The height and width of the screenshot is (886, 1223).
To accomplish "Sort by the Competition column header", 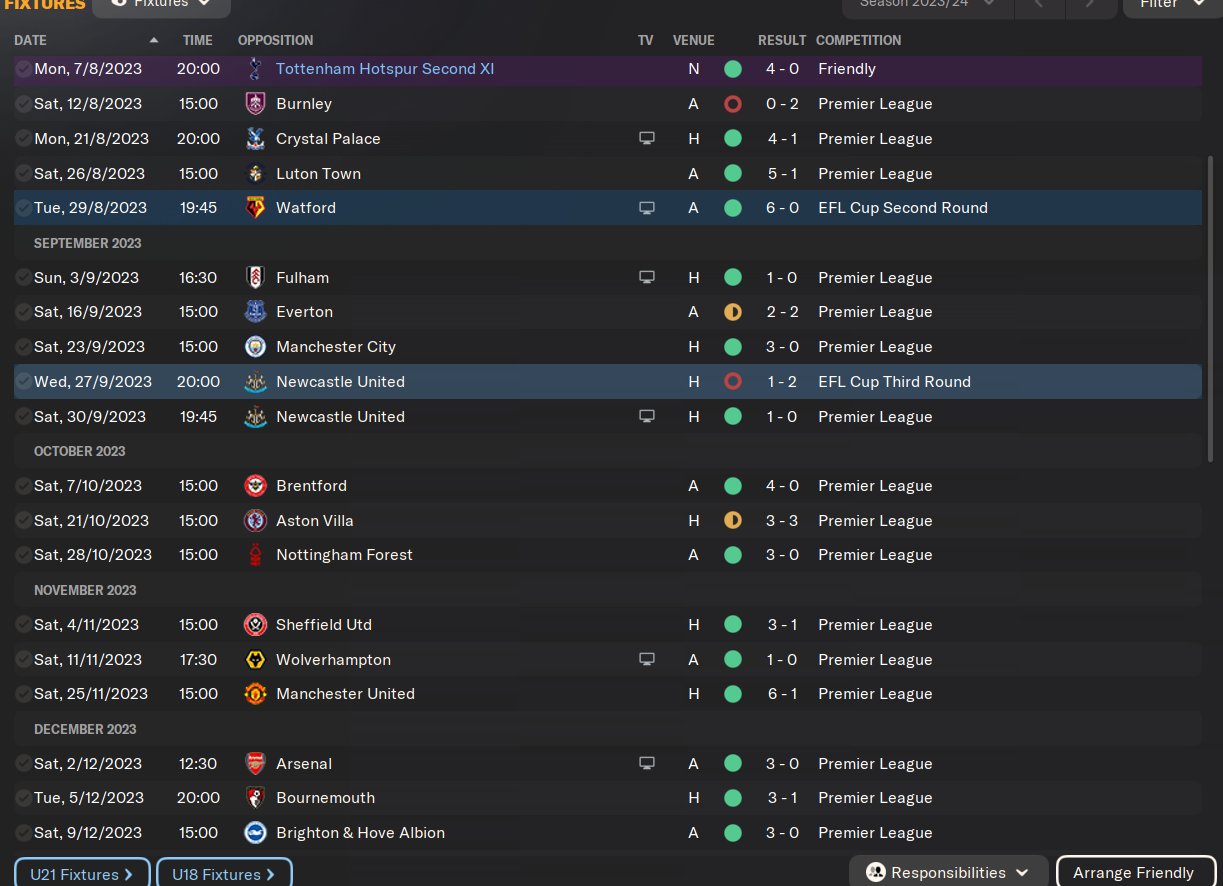I will [x=858, y=41].
